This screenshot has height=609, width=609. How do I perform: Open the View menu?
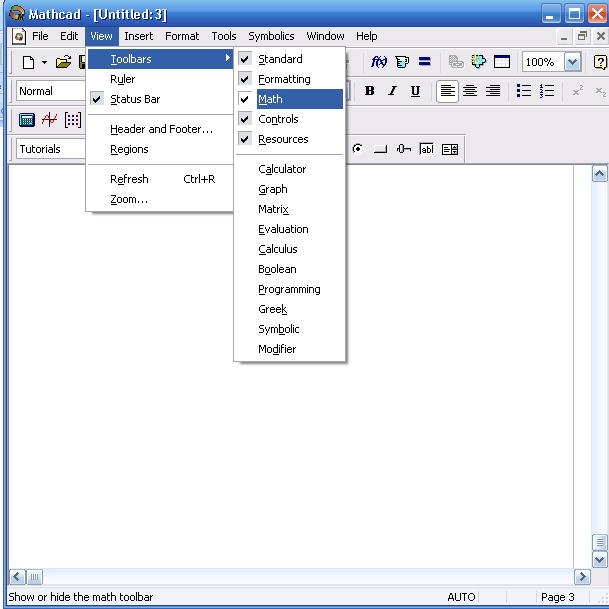pyautogui.click(x=101, y=37)
